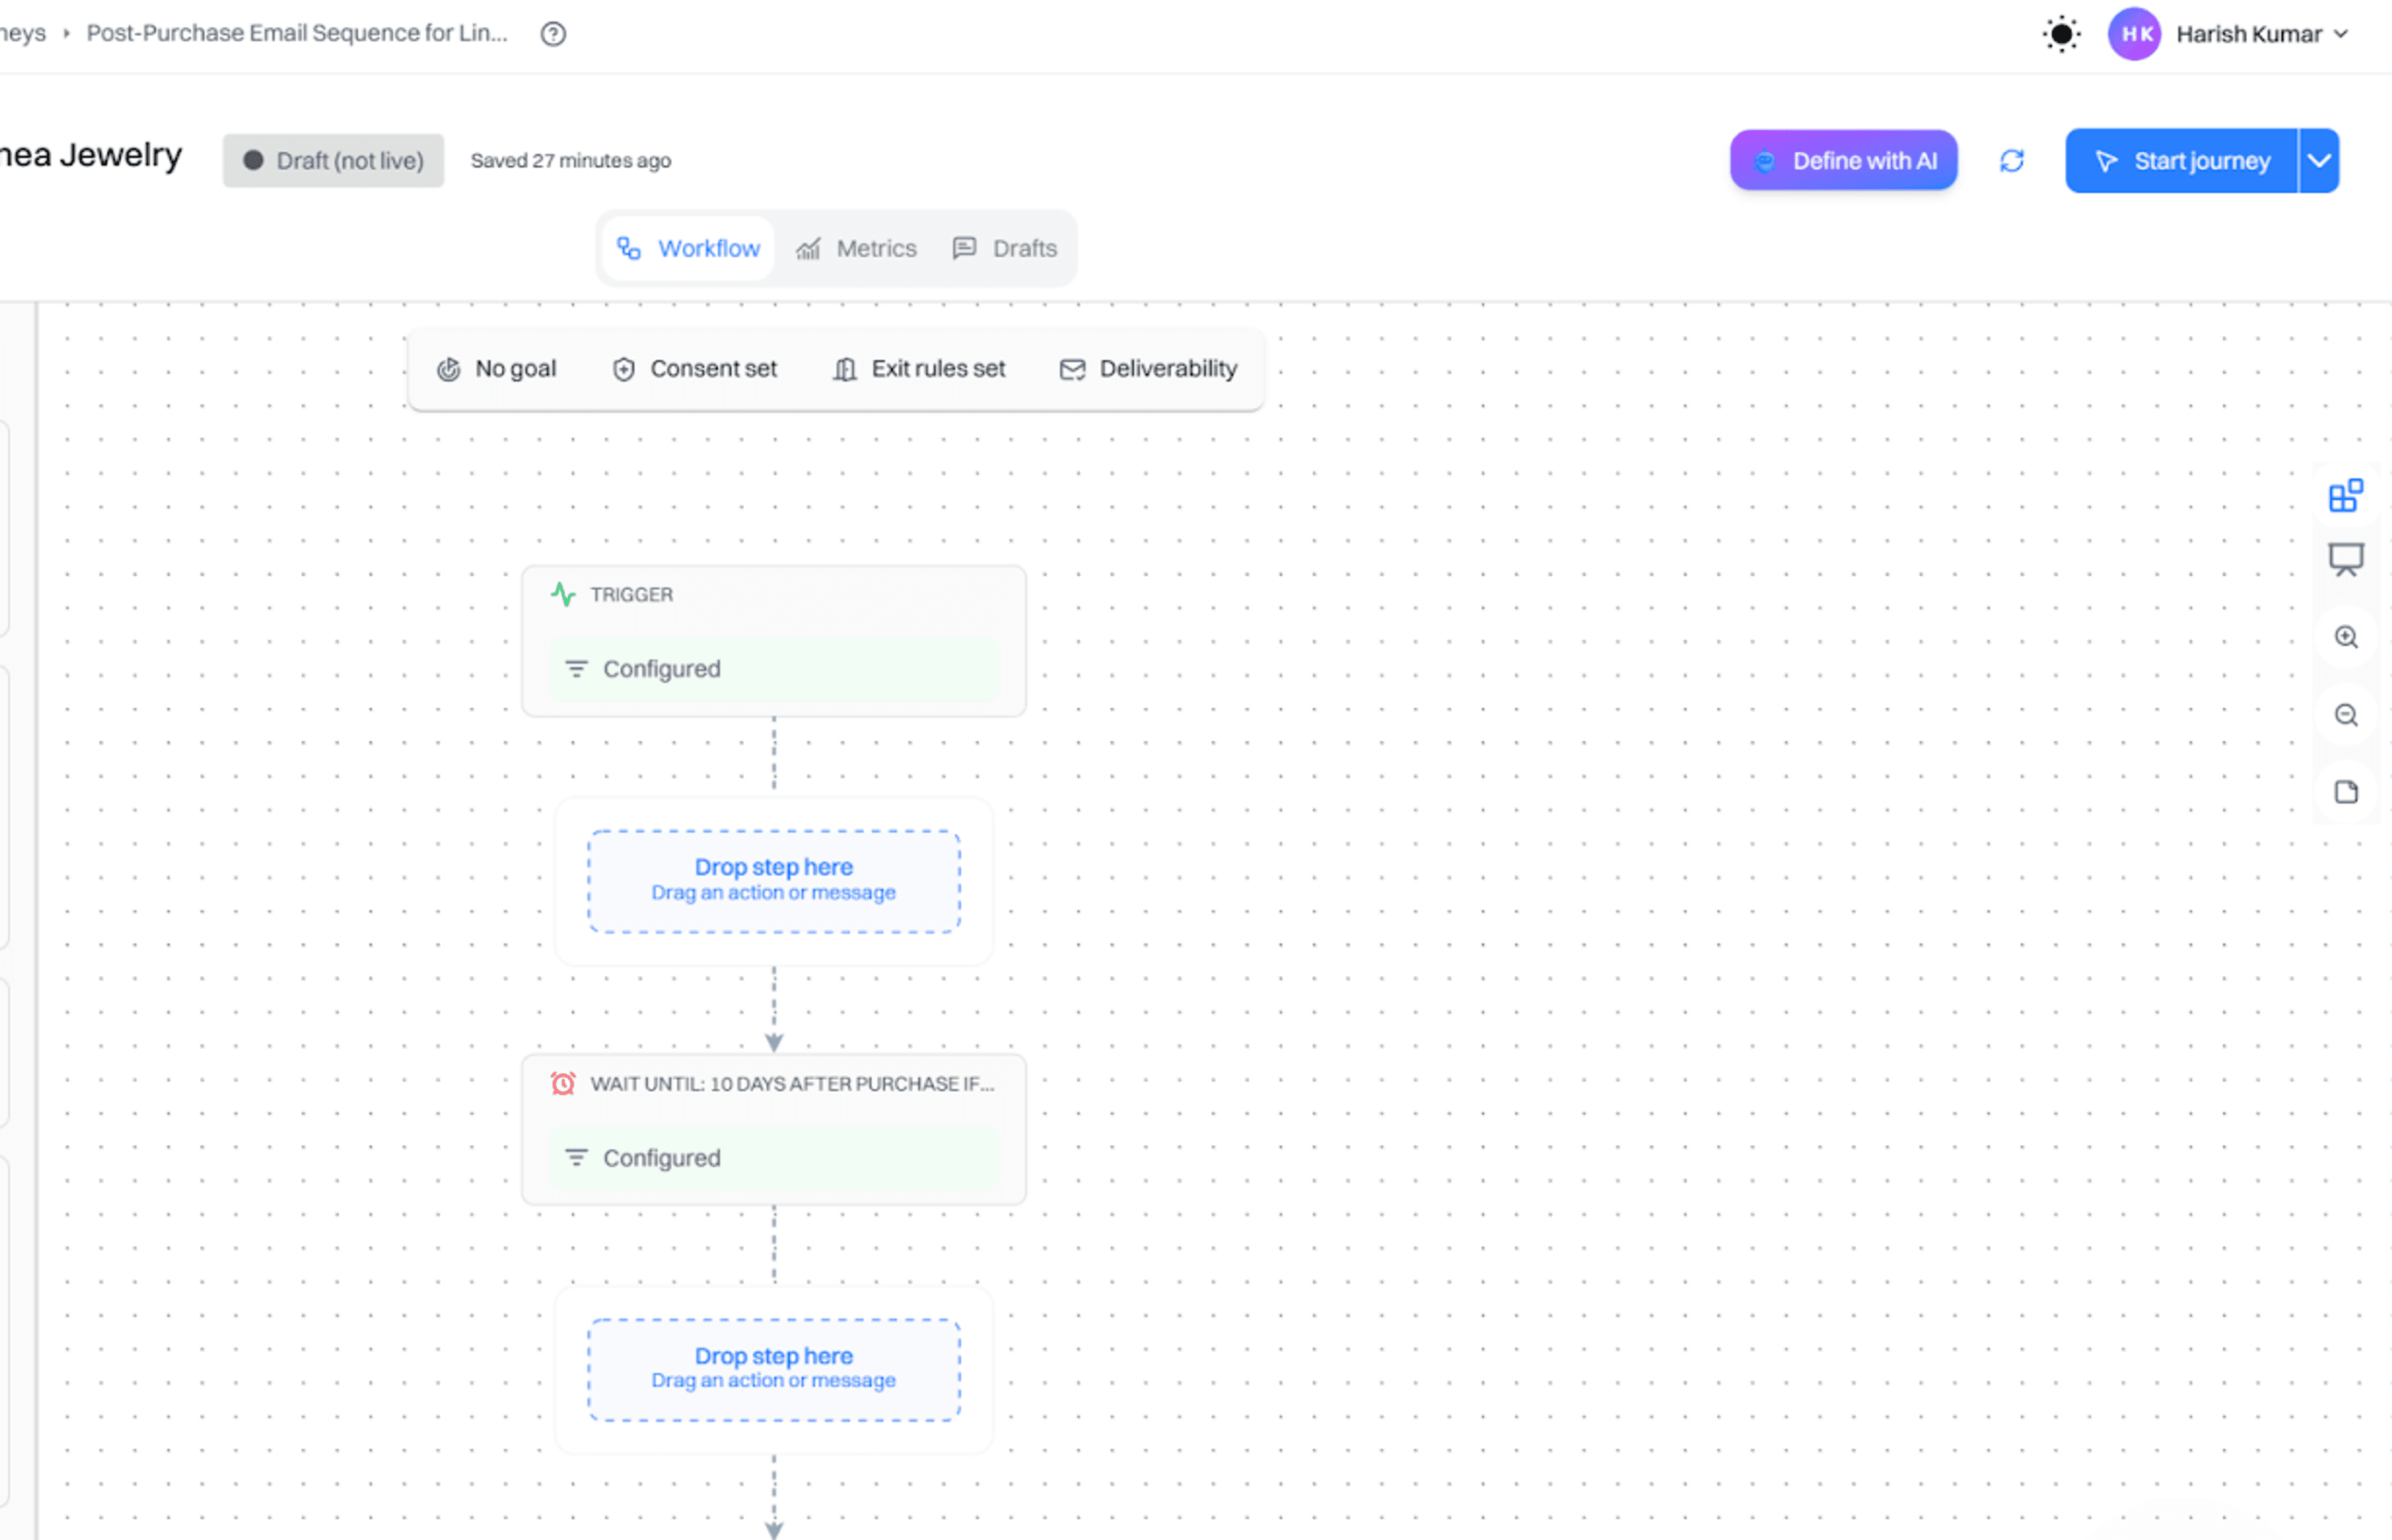
Task: Open presentation view from right sidebar
Action: click(x=2346, y=560)
